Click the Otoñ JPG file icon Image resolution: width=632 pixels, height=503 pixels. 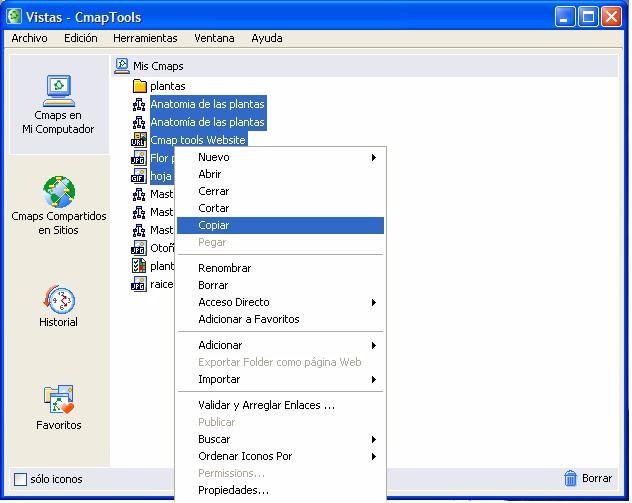tap(139, 248)
